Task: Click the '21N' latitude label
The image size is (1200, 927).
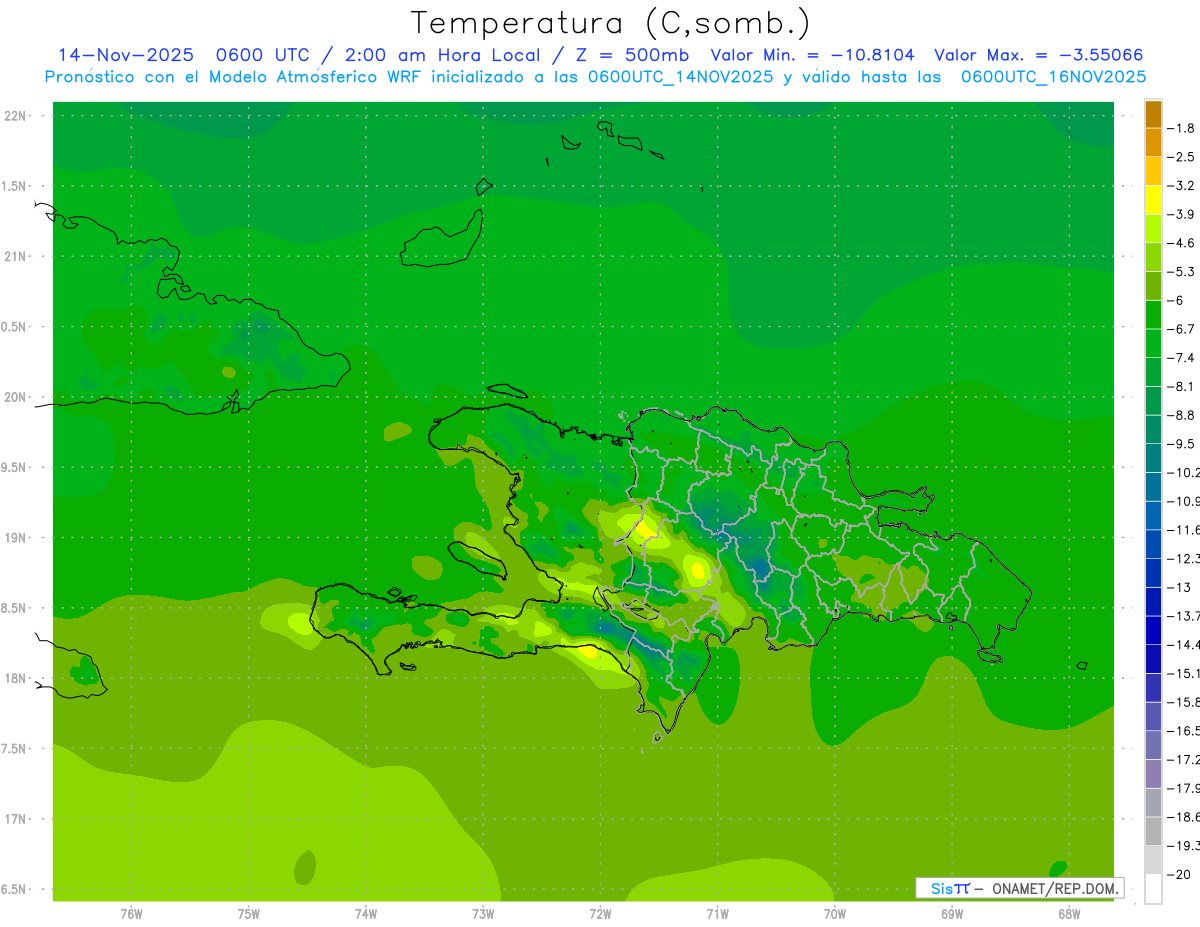Action: (14, 256)
